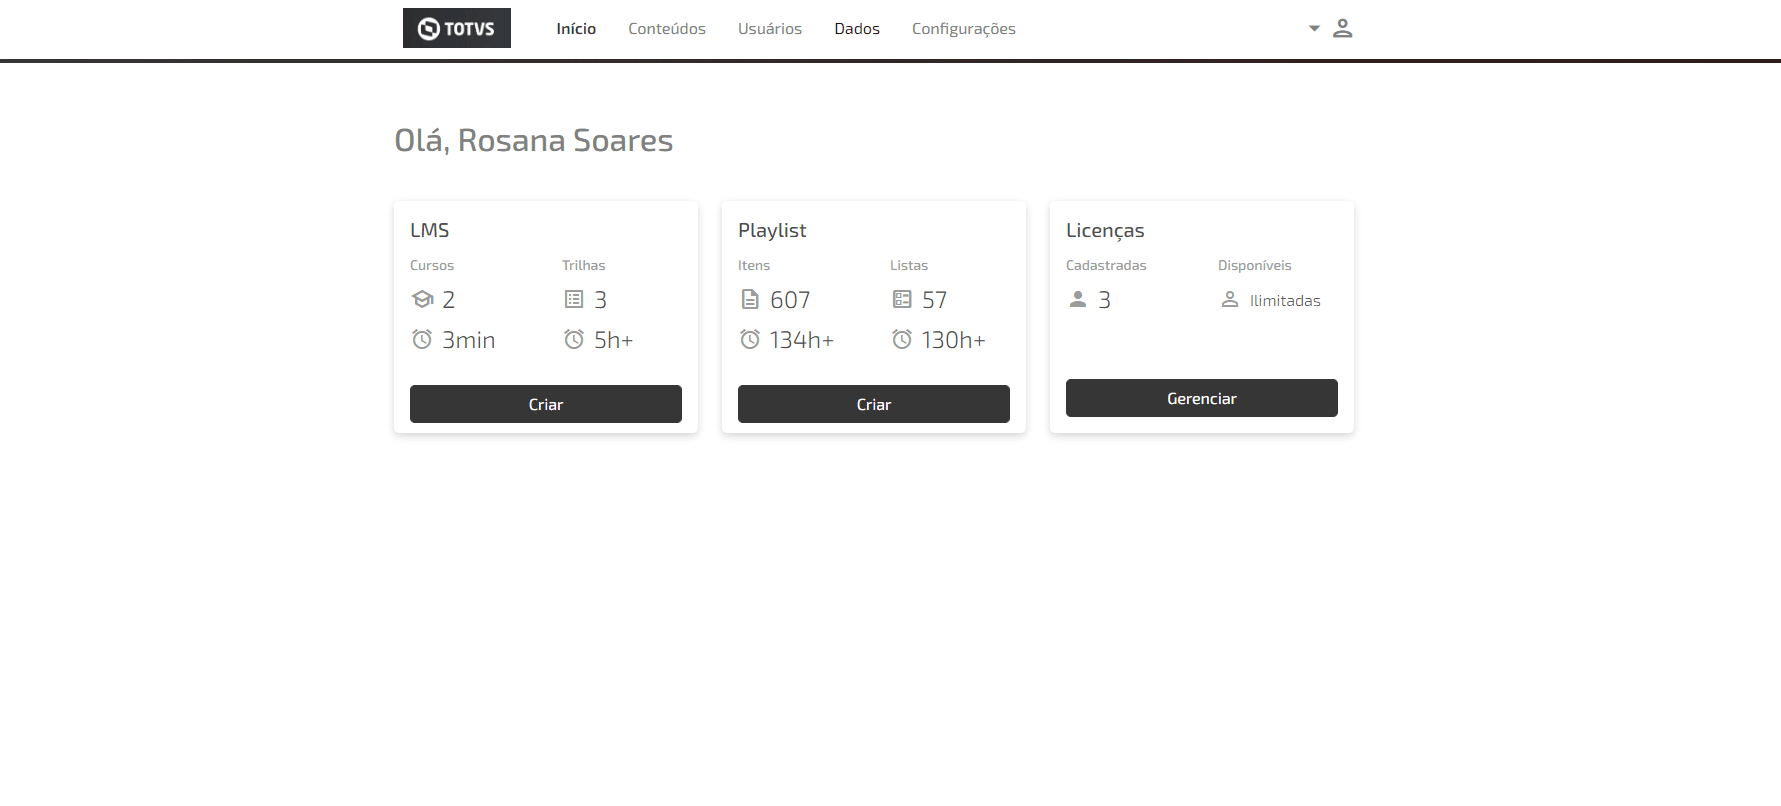Click the Ilimitadas value

click(x=1285, y=300)
